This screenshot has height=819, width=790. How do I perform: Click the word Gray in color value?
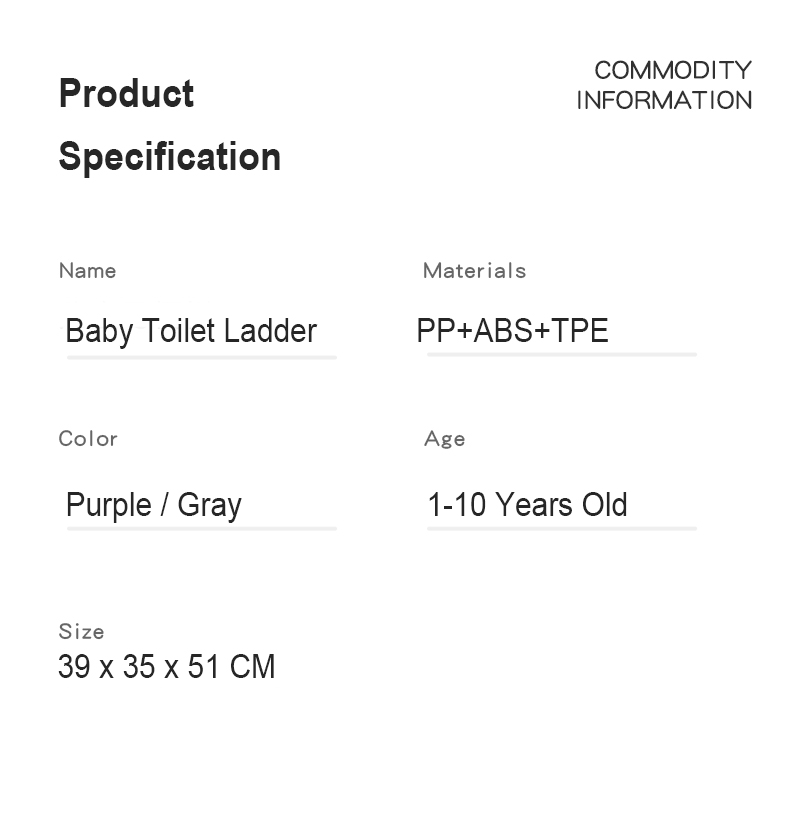point(209,505)
